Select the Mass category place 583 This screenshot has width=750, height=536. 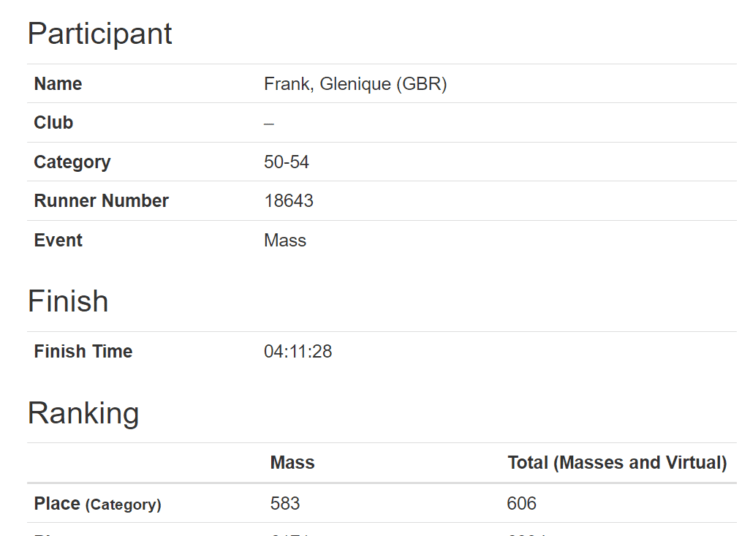pyautogui.click(x=285, y=503)
